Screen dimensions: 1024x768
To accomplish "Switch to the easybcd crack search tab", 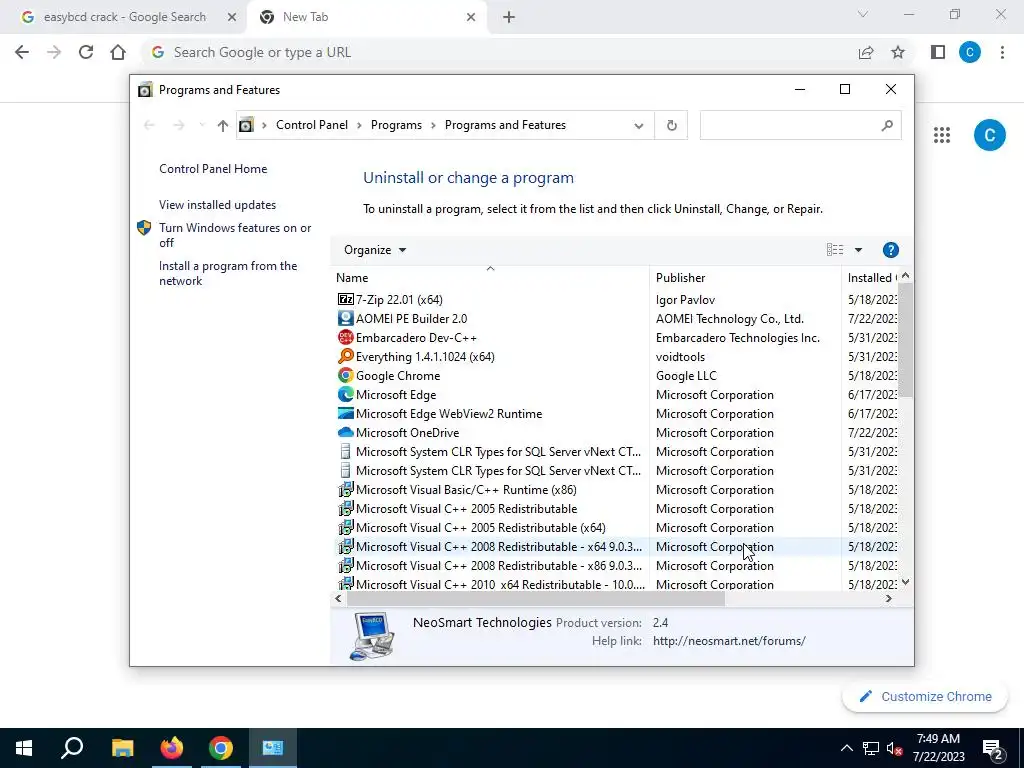I will pos(124,17).
